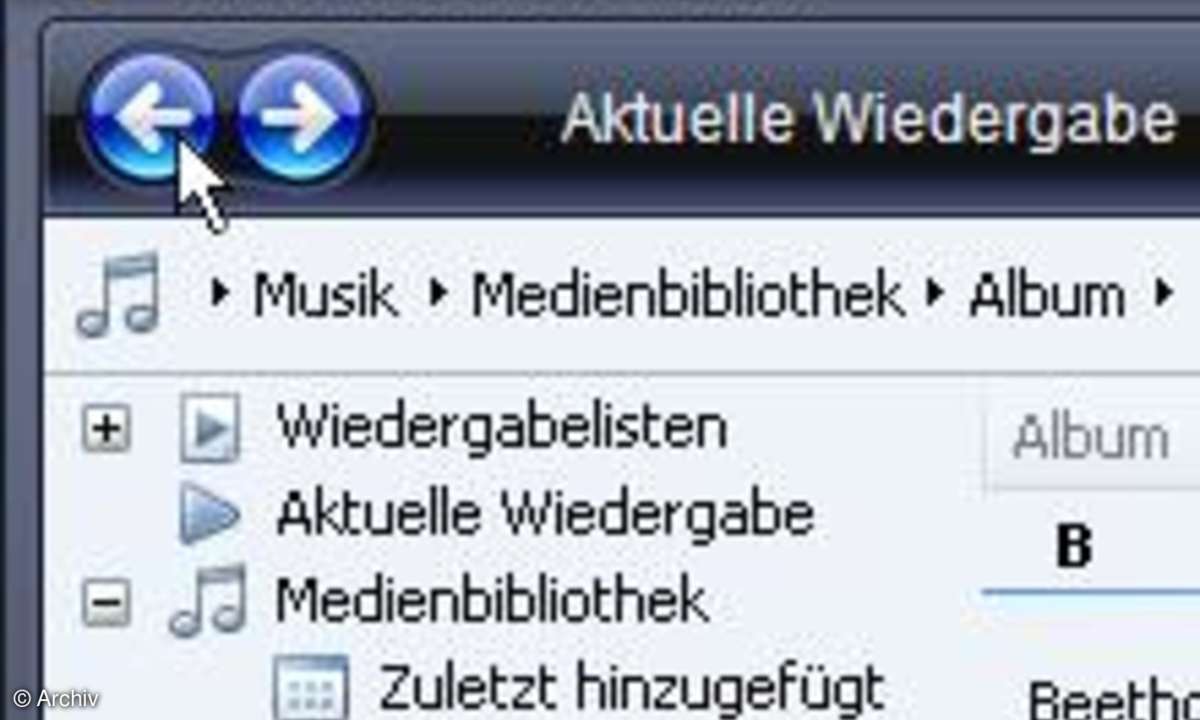
Task: Click the music note icon in breadcrumb bar
Action: [x=118, y=294]
